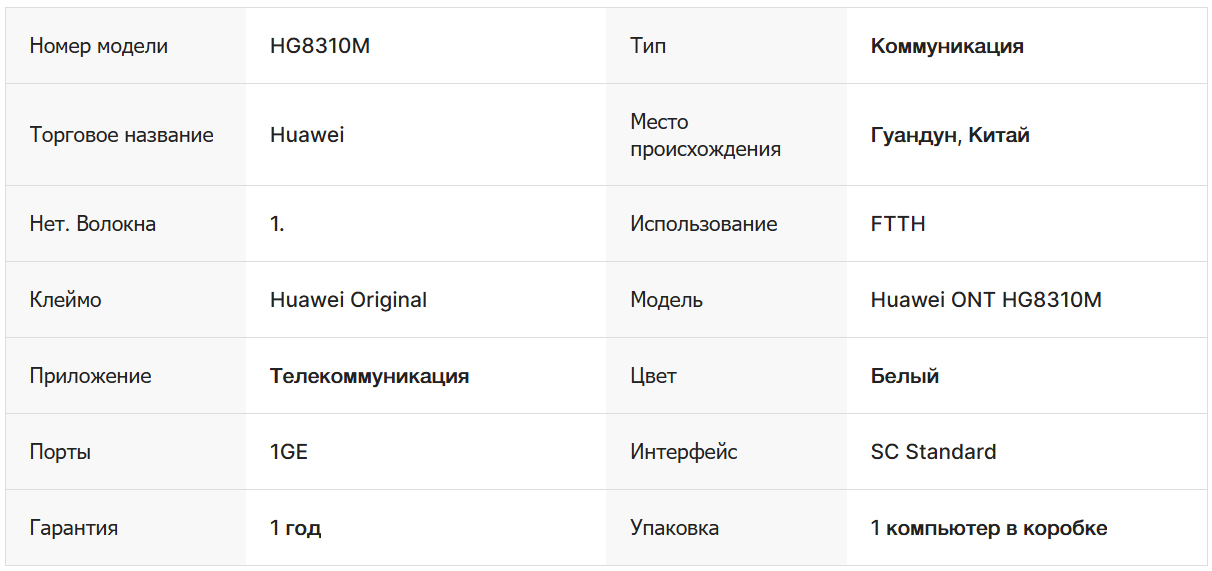
Task: Click the Торговое название label
Action: click(x=121, y=135)
